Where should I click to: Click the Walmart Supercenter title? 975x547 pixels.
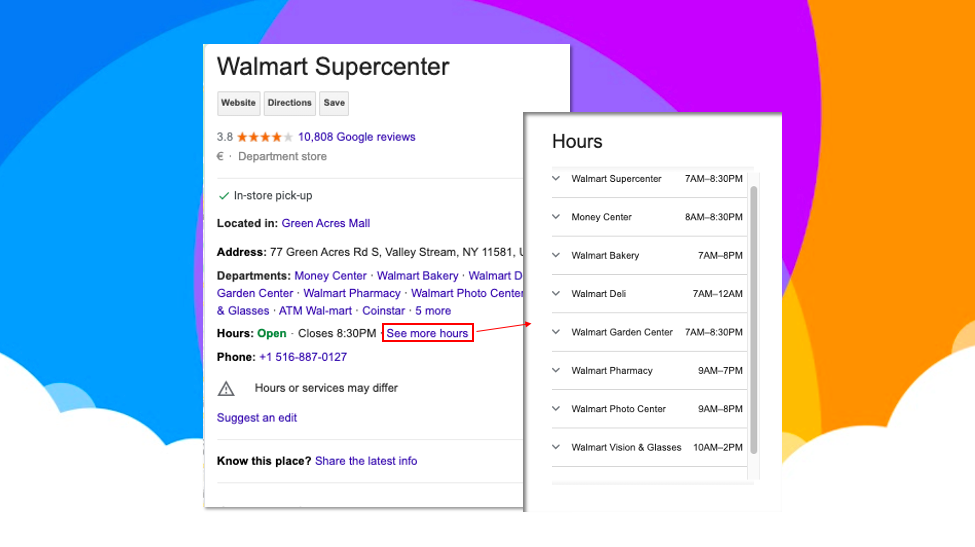[x=333, y=67]
